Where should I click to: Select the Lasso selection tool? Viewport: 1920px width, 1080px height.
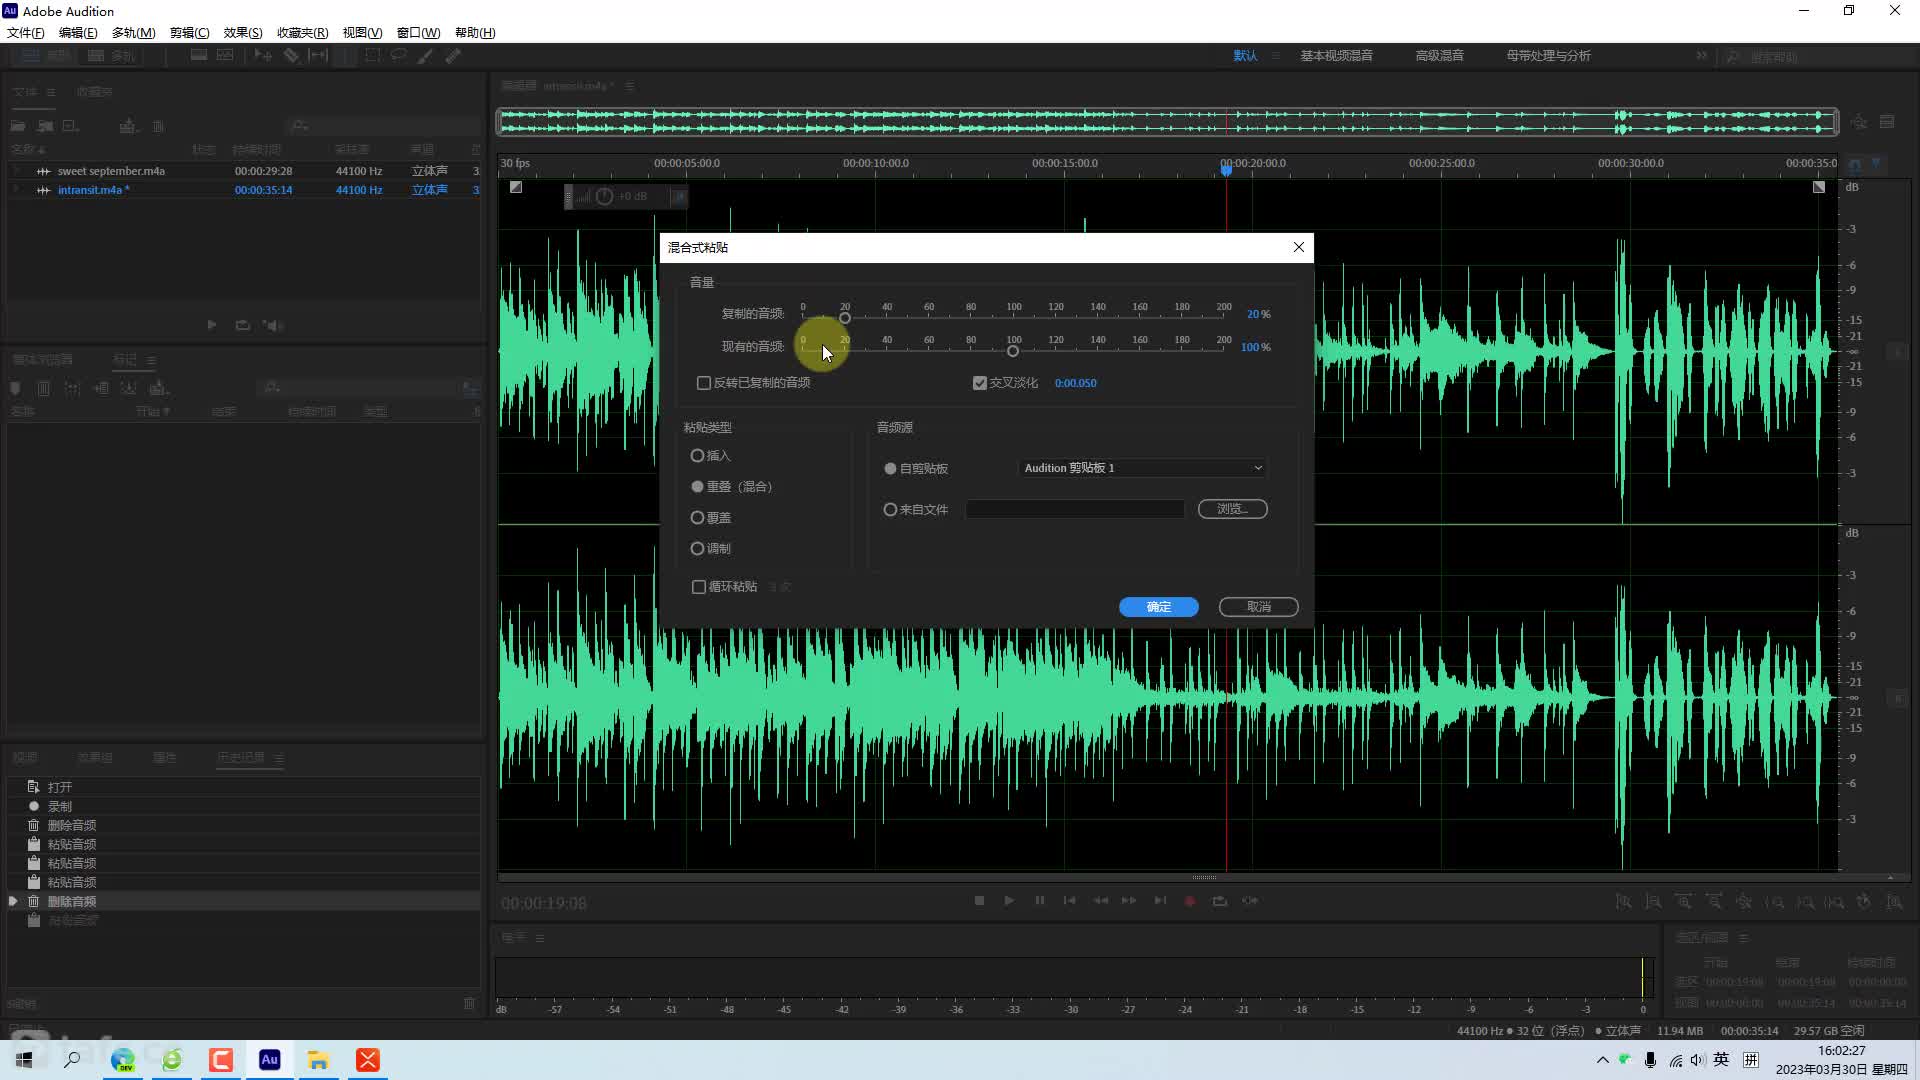point(399,56)
